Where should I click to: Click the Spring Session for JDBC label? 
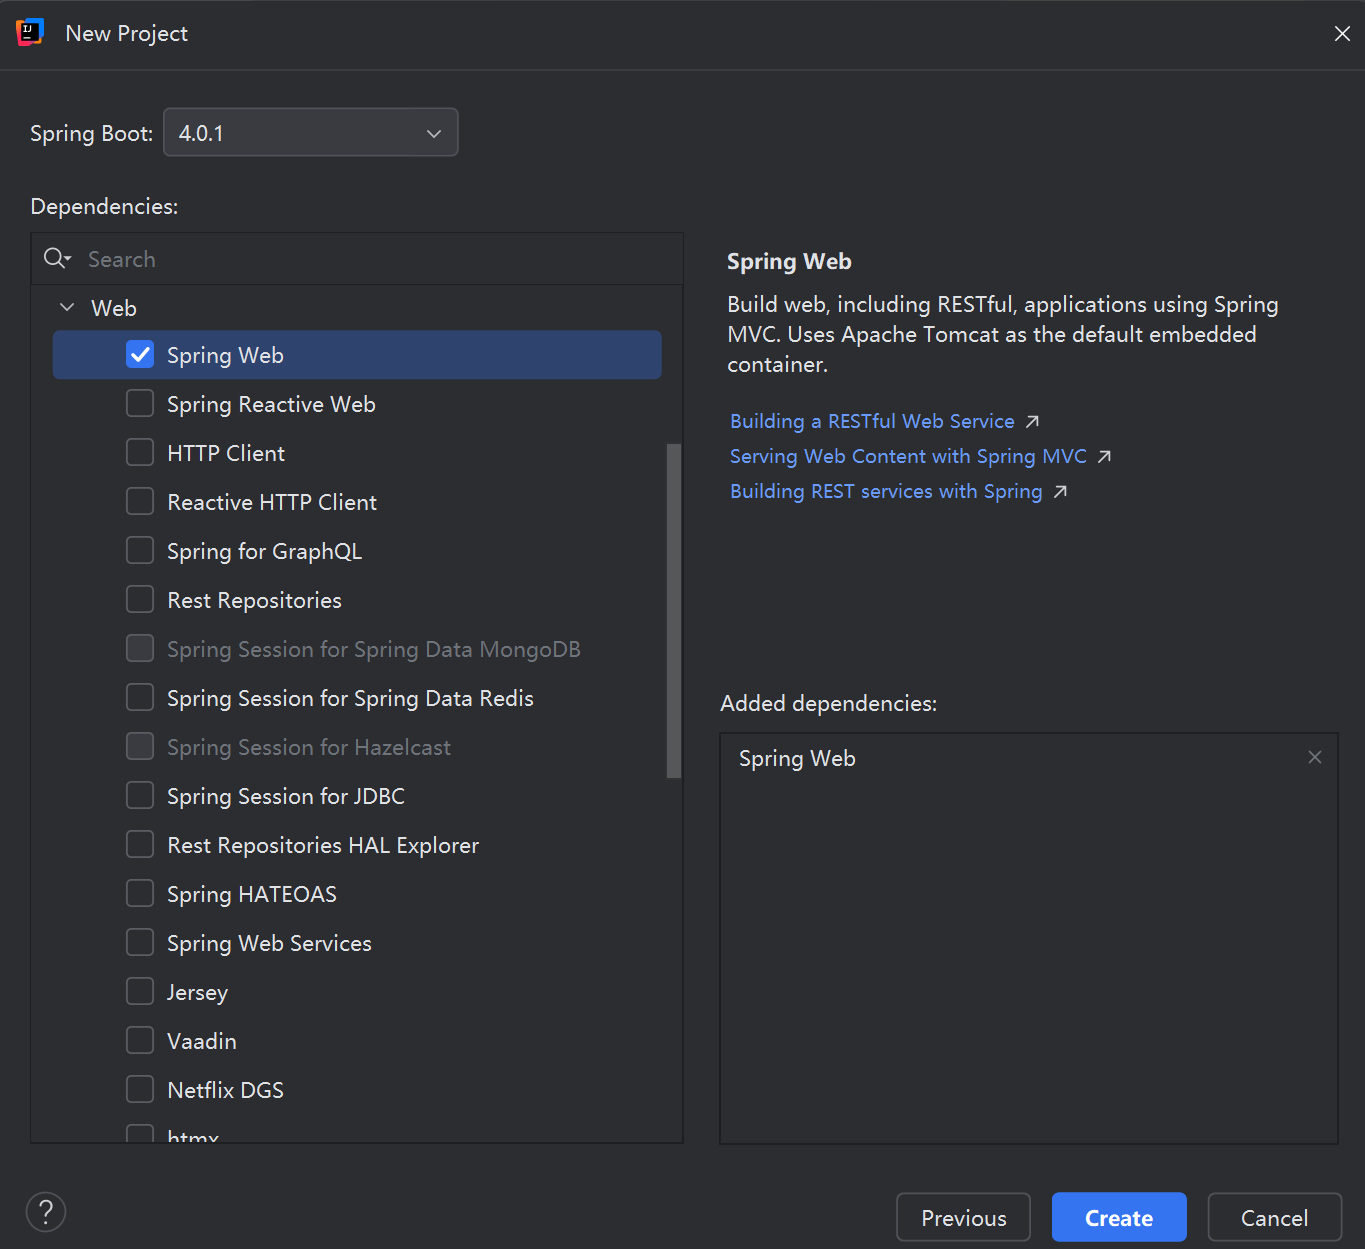286,797
